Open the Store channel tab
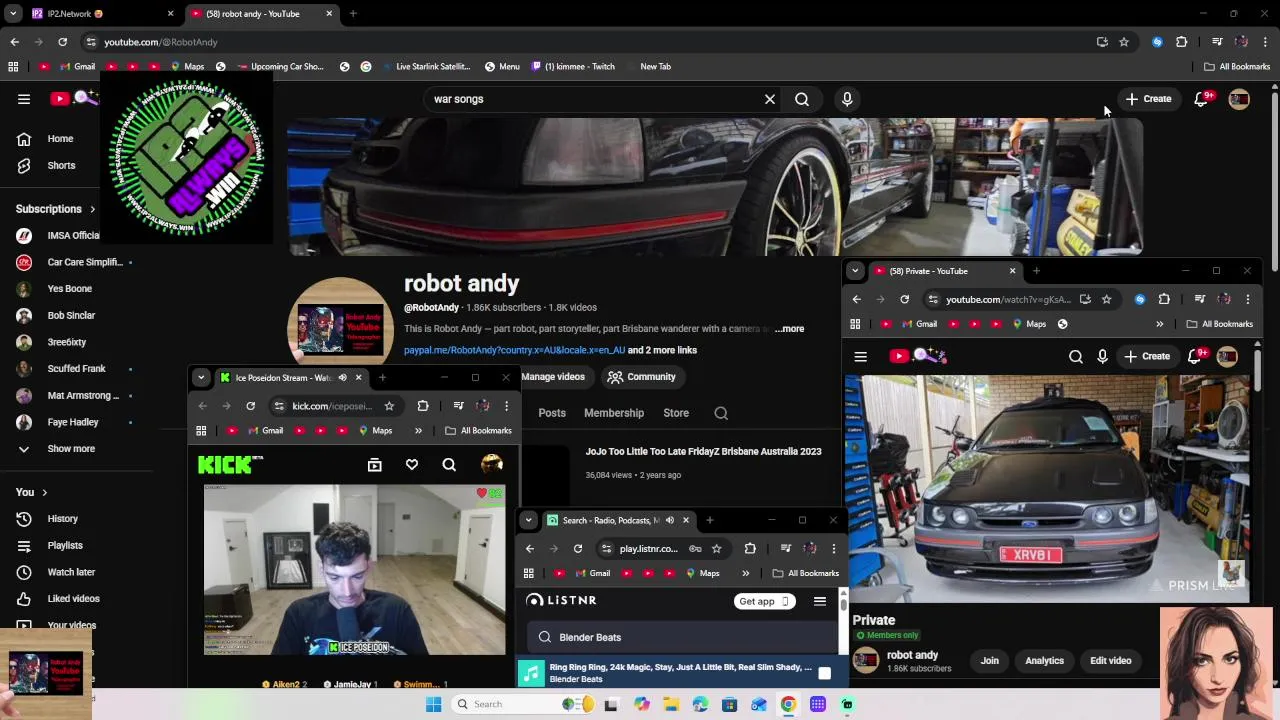 [x=676, y=413]
